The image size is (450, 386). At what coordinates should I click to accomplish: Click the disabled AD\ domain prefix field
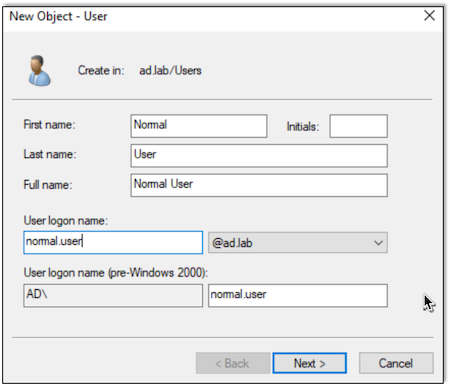(113, 295)
